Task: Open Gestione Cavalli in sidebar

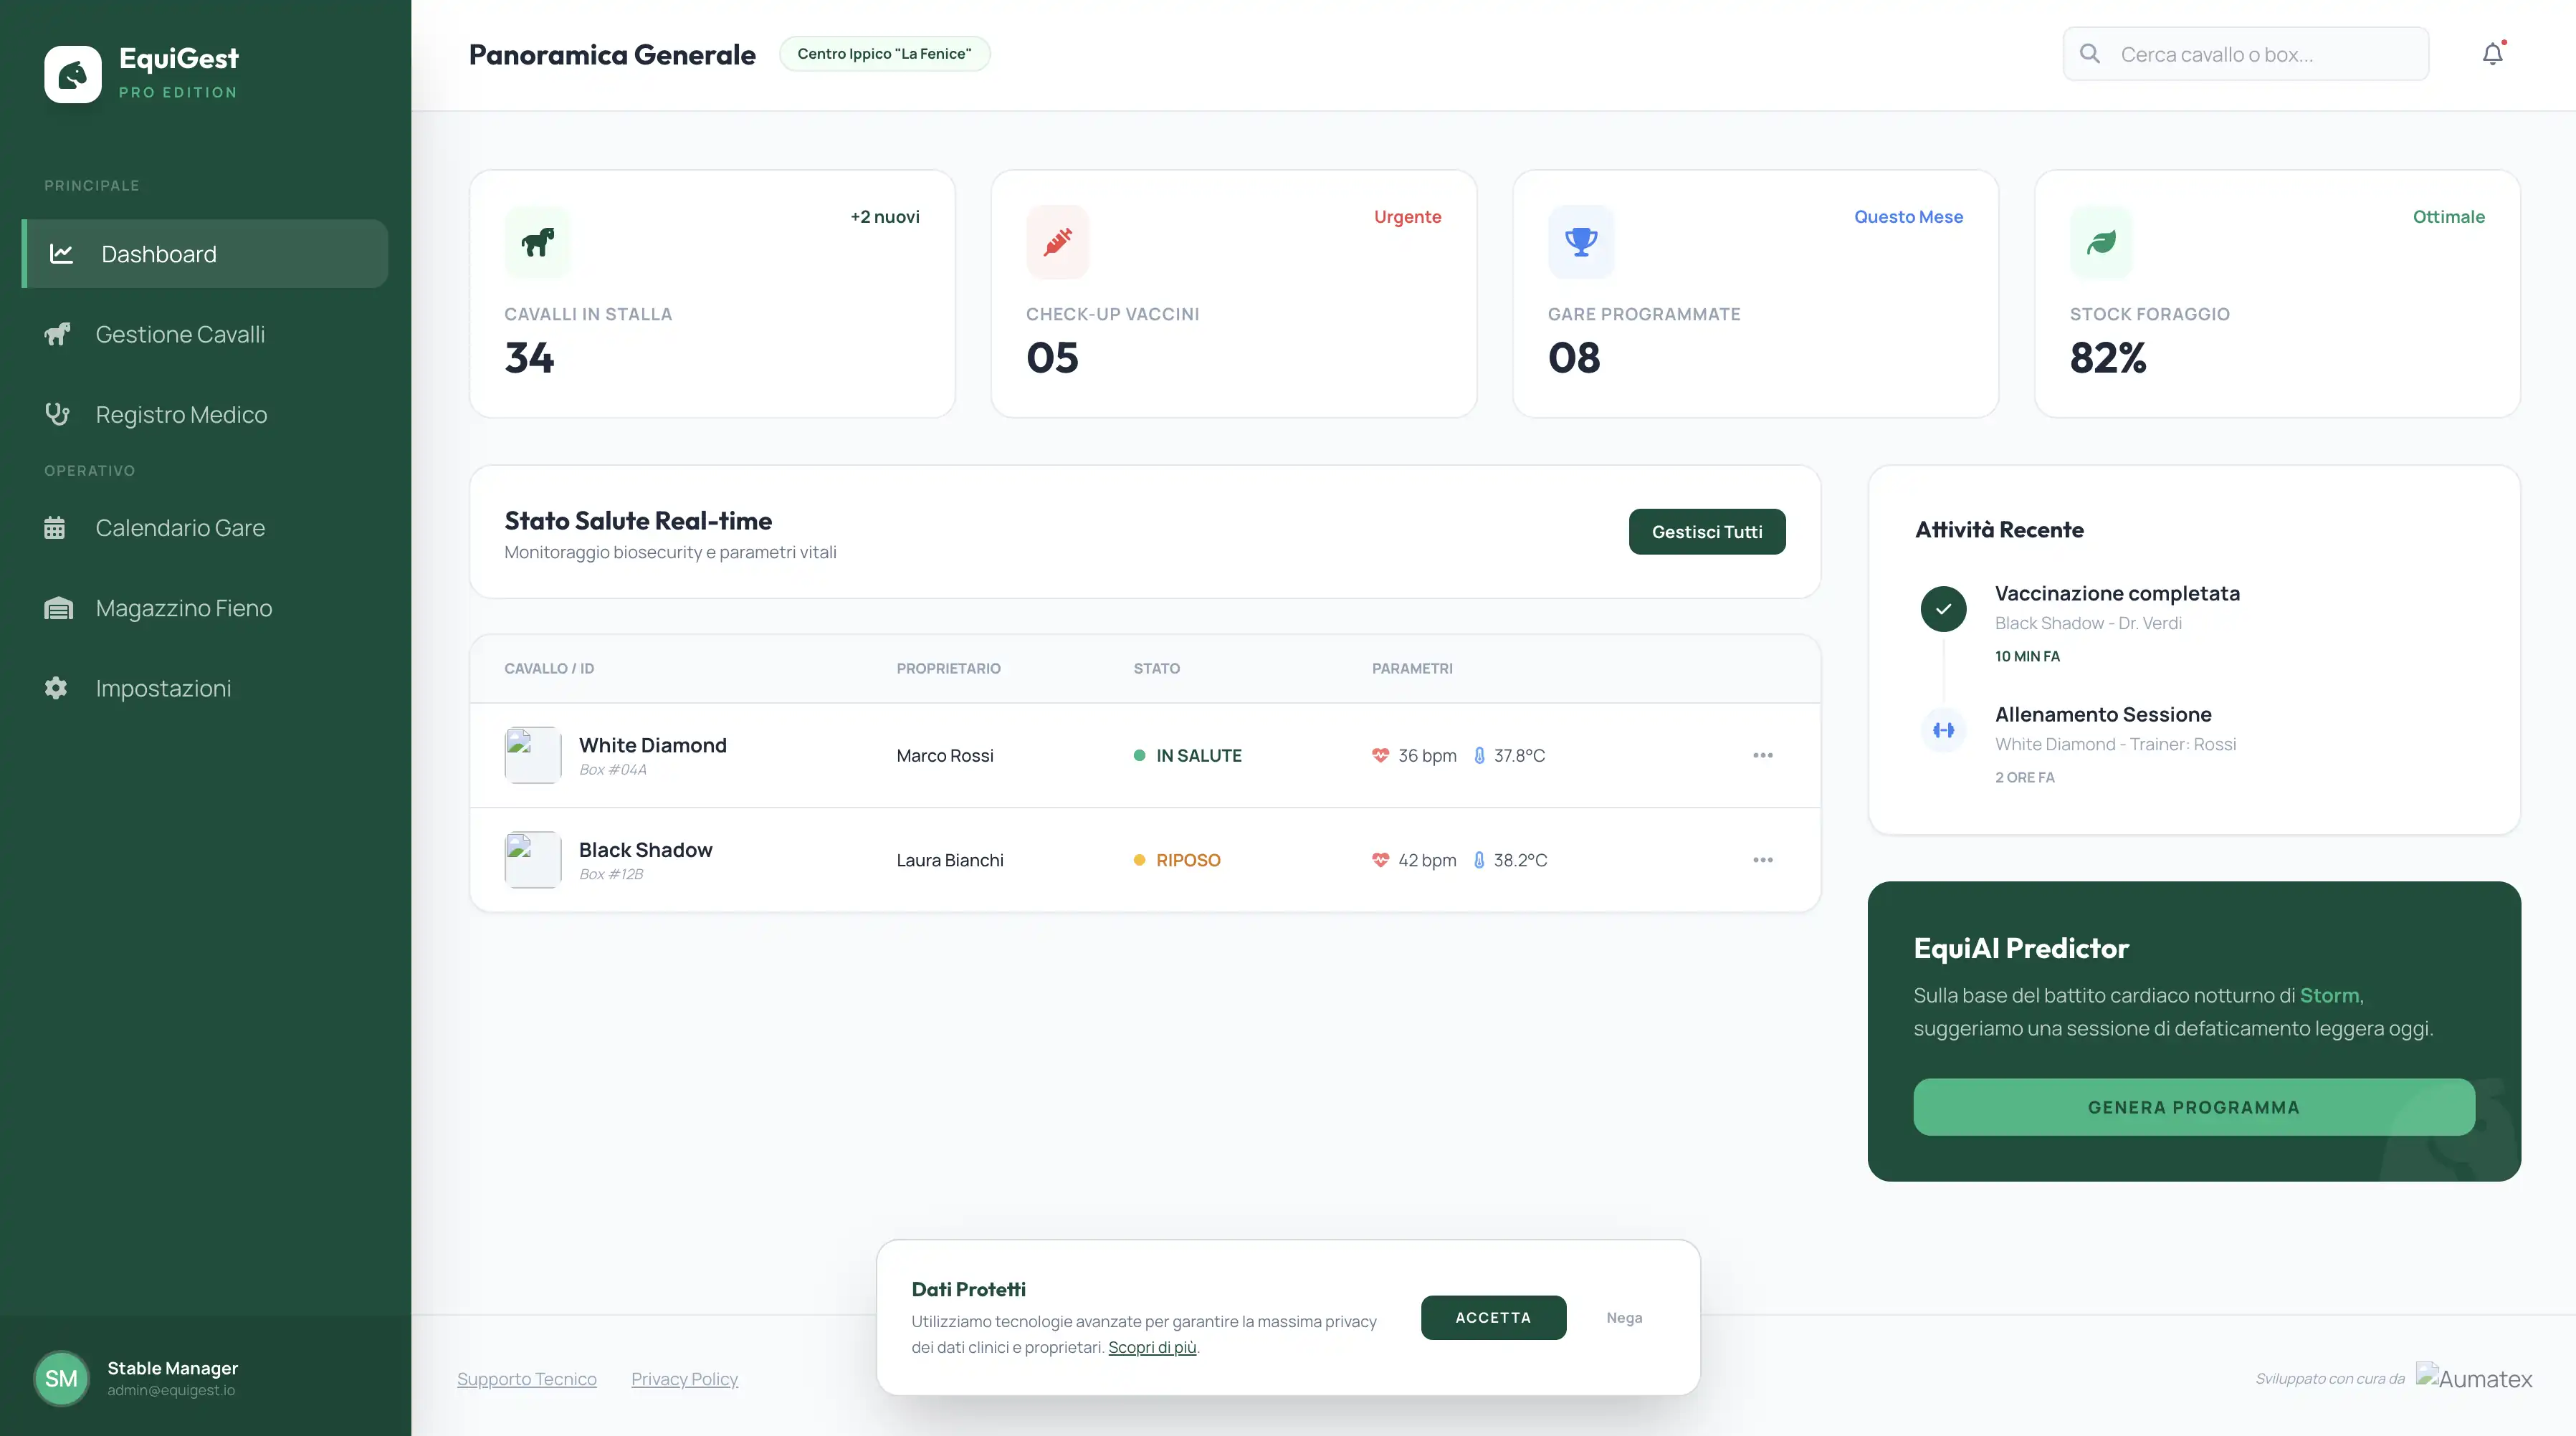Action: click(180, 334)
